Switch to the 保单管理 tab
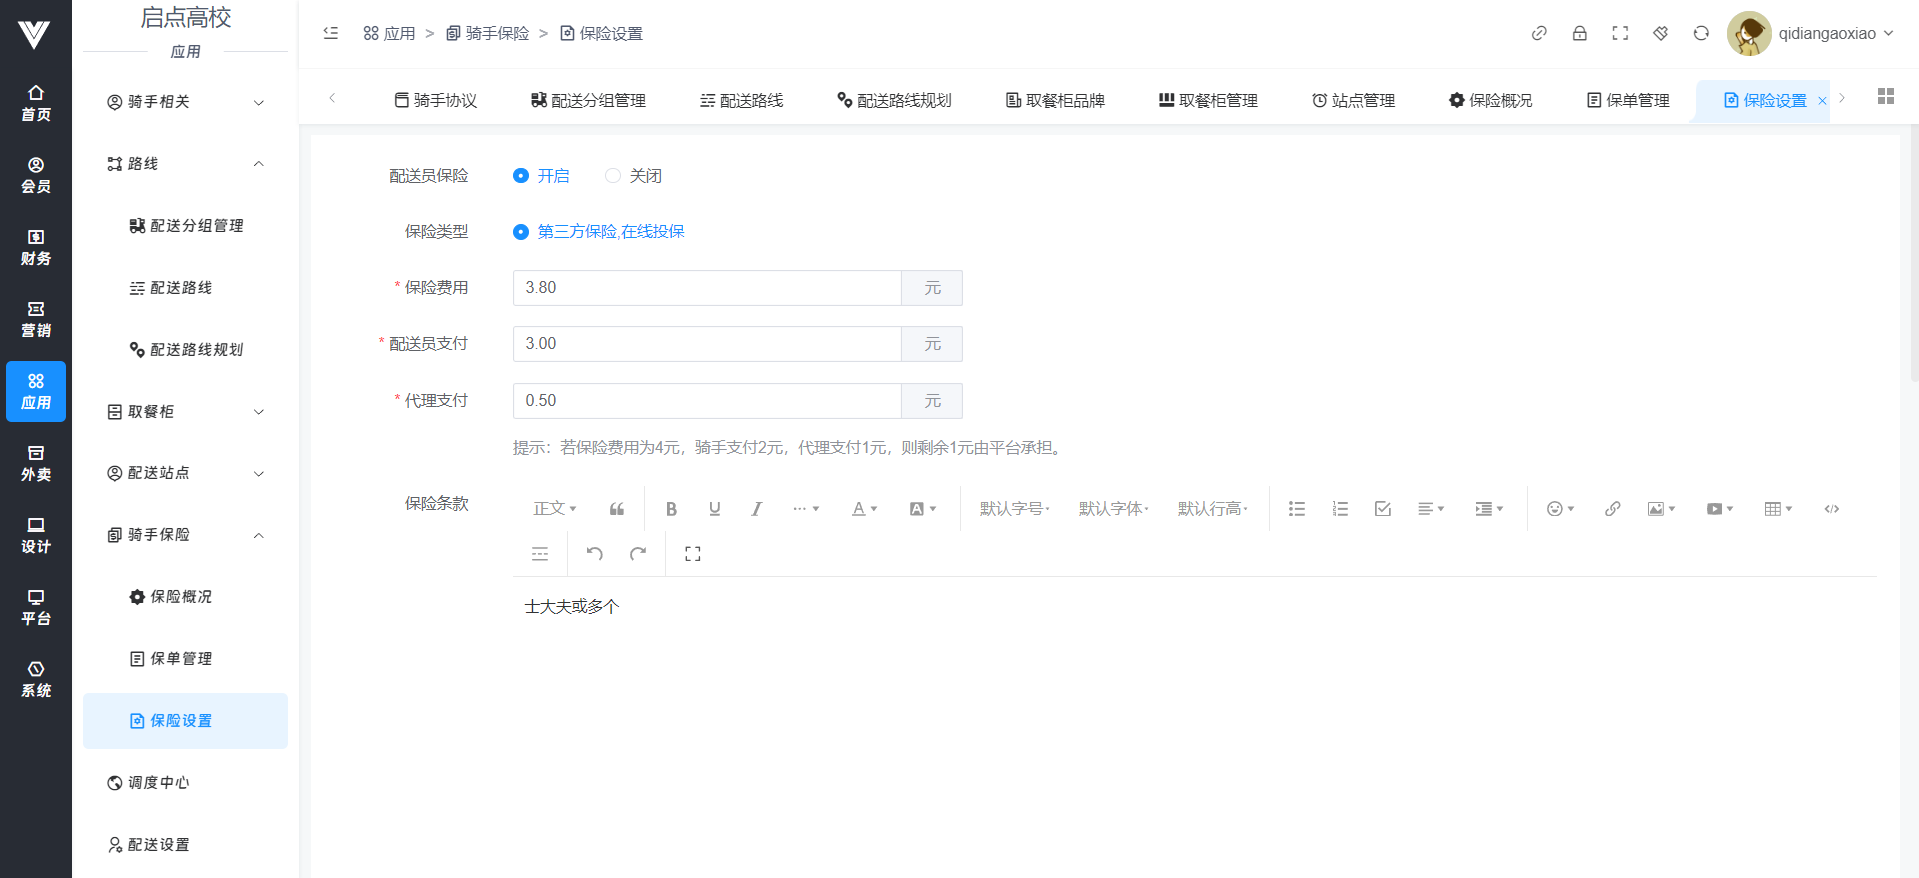Viewport: 1919px width, 878px height. (1628, 100)
